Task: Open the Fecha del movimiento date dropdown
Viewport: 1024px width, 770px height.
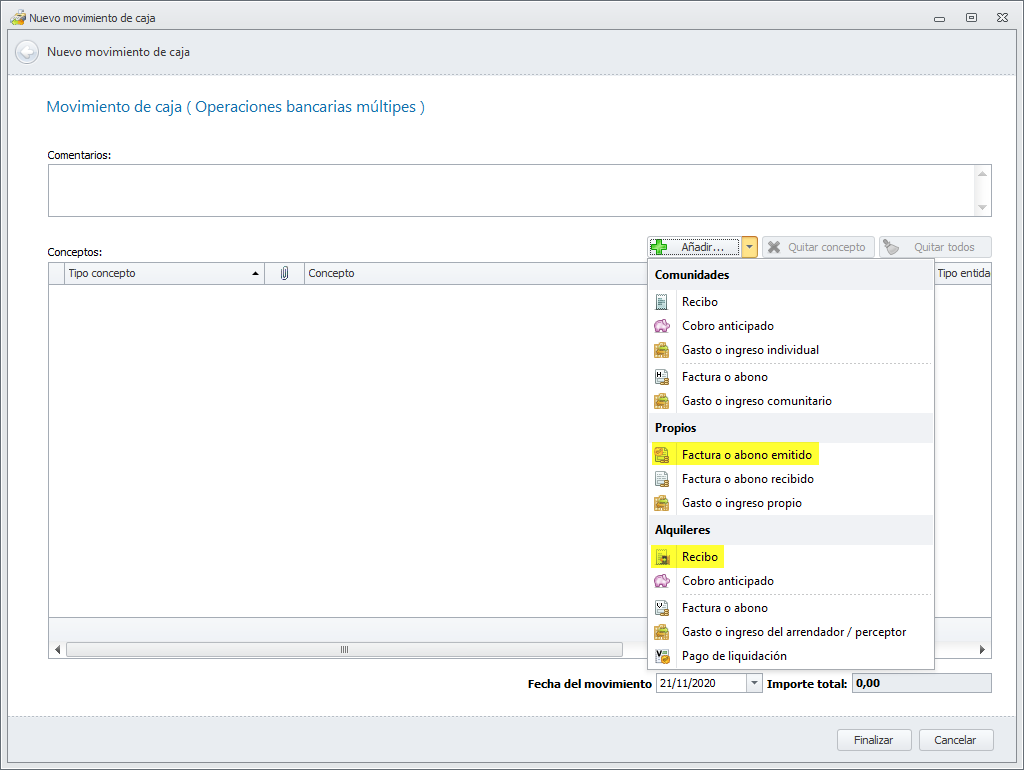Action: coord(754,683)
